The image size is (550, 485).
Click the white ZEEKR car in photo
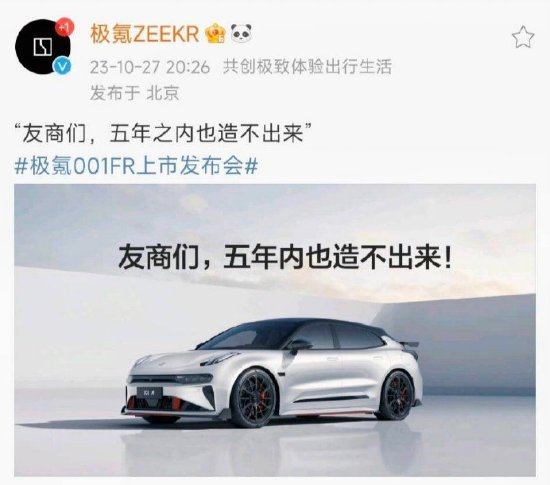click(272, 372)
